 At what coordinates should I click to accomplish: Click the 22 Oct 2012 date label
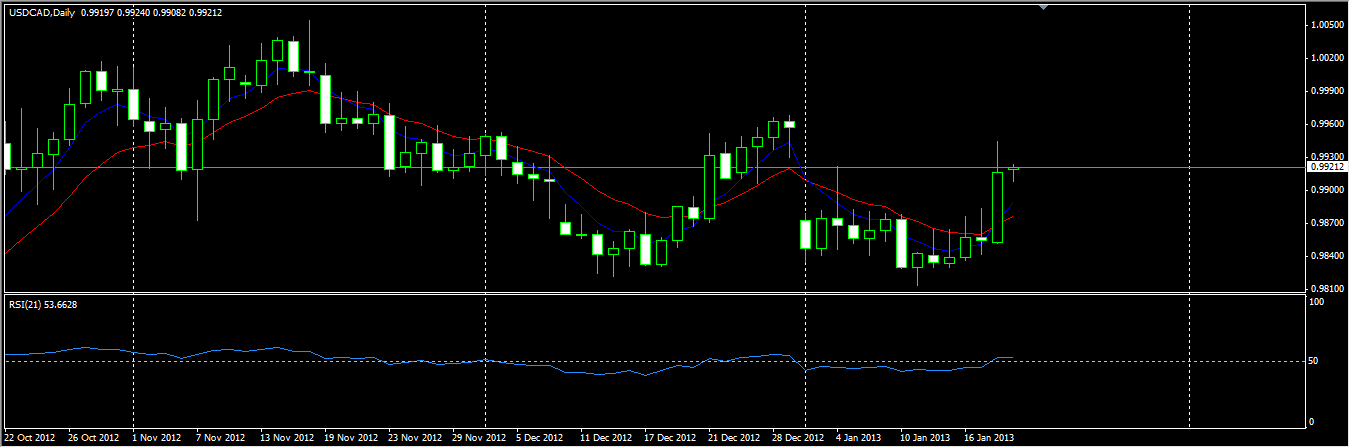tap(32, 438)
